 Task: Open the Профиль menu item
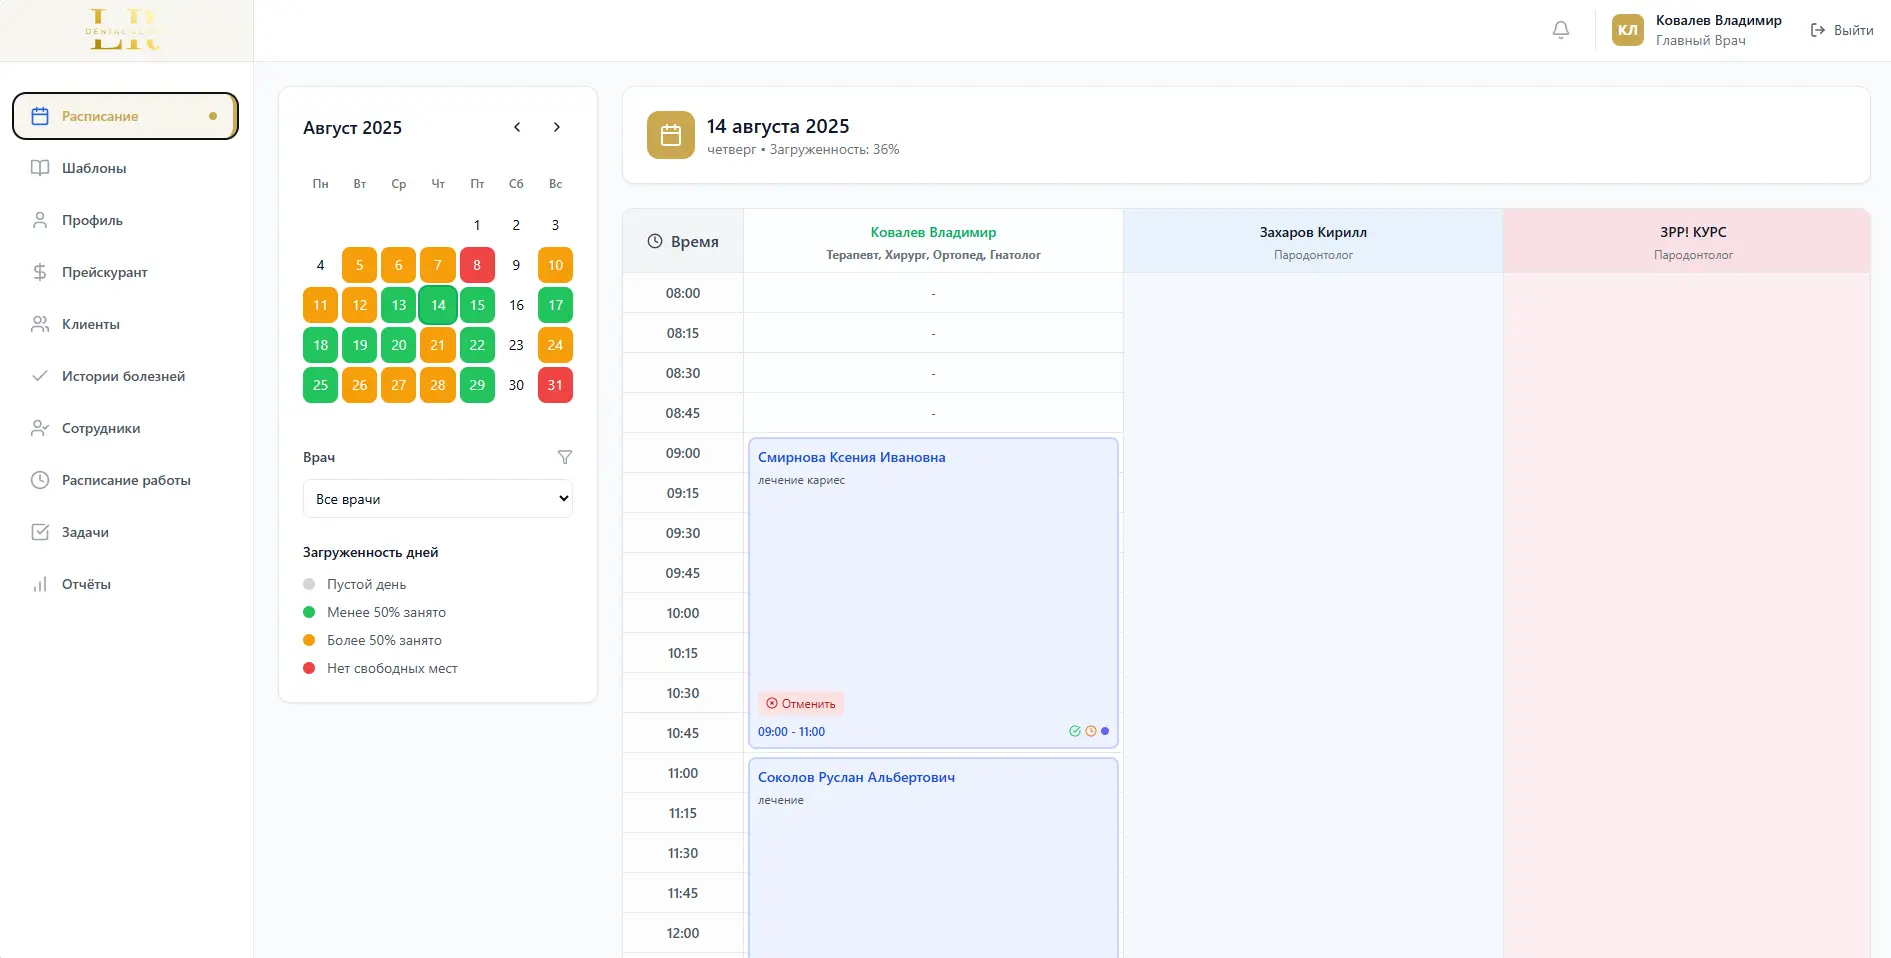point(91,220)
